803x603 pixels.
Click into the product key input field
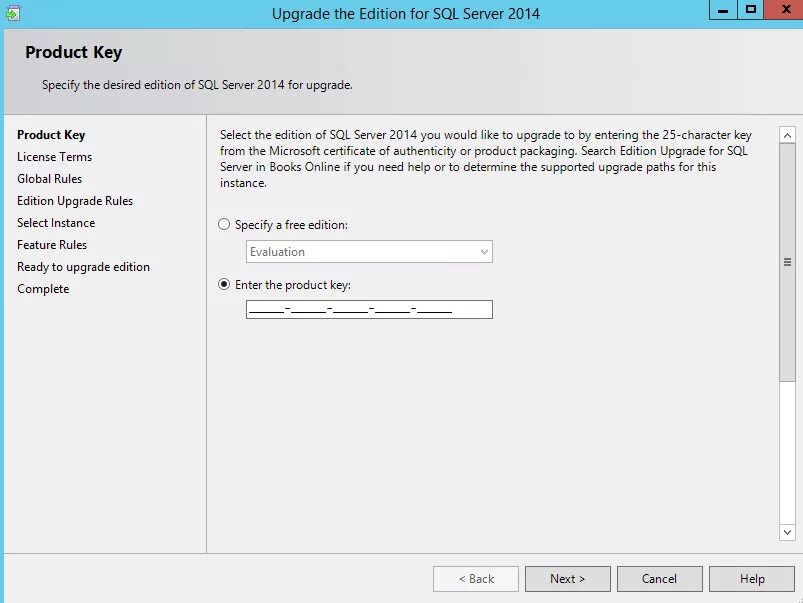(369, 309)
